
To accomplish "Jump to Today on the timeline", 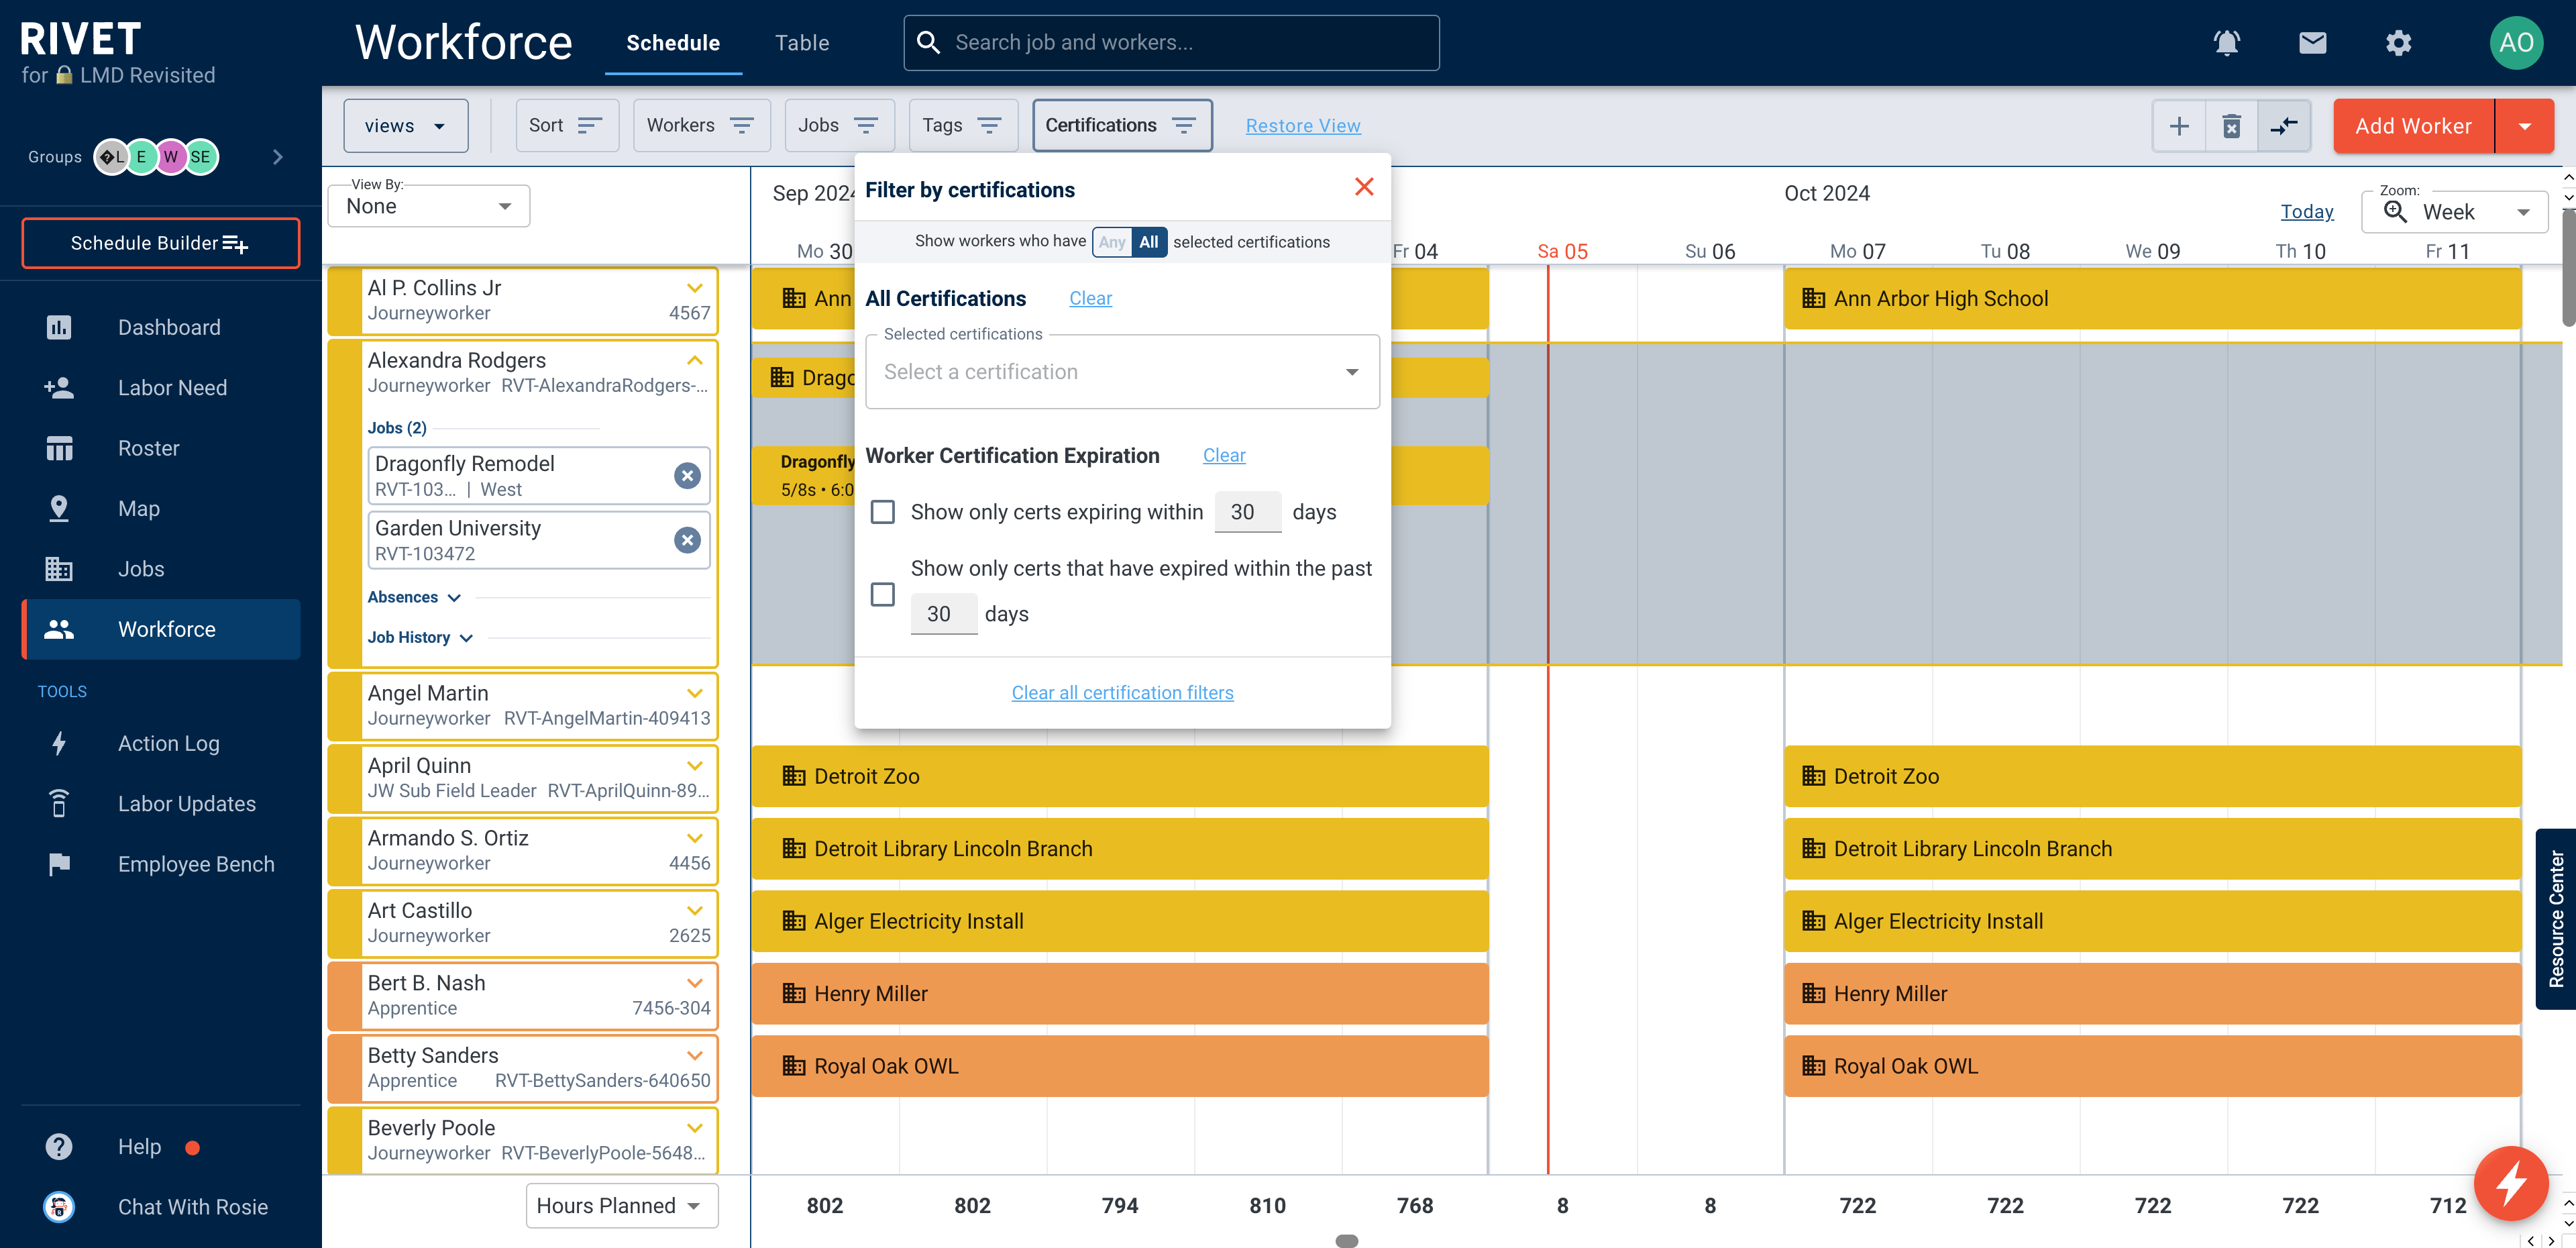I will pos(2307,211).
